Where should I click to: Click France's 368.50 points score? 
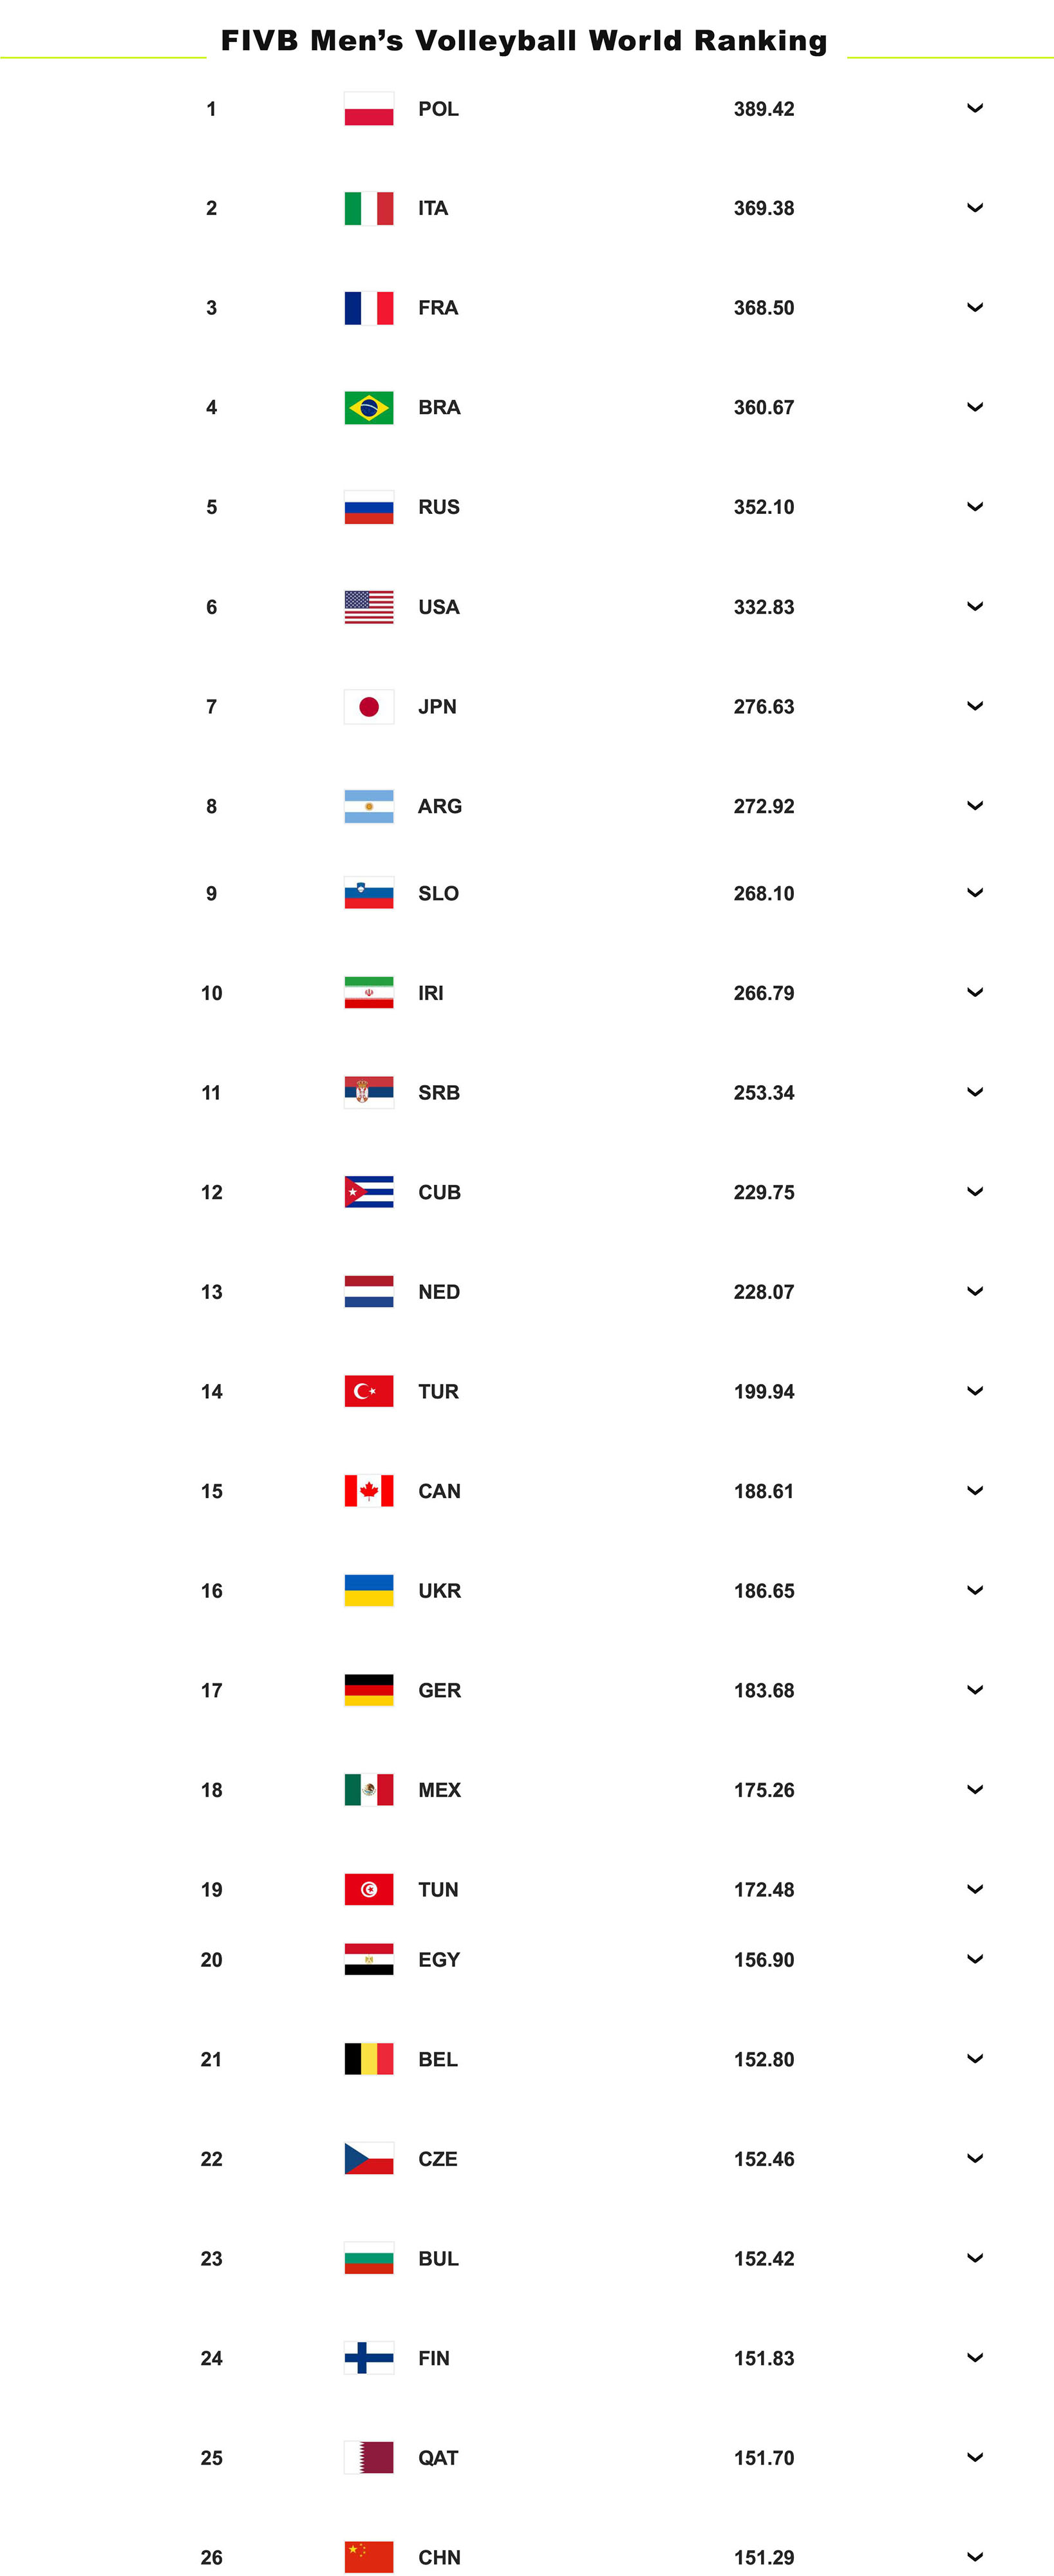pos(764,308)
